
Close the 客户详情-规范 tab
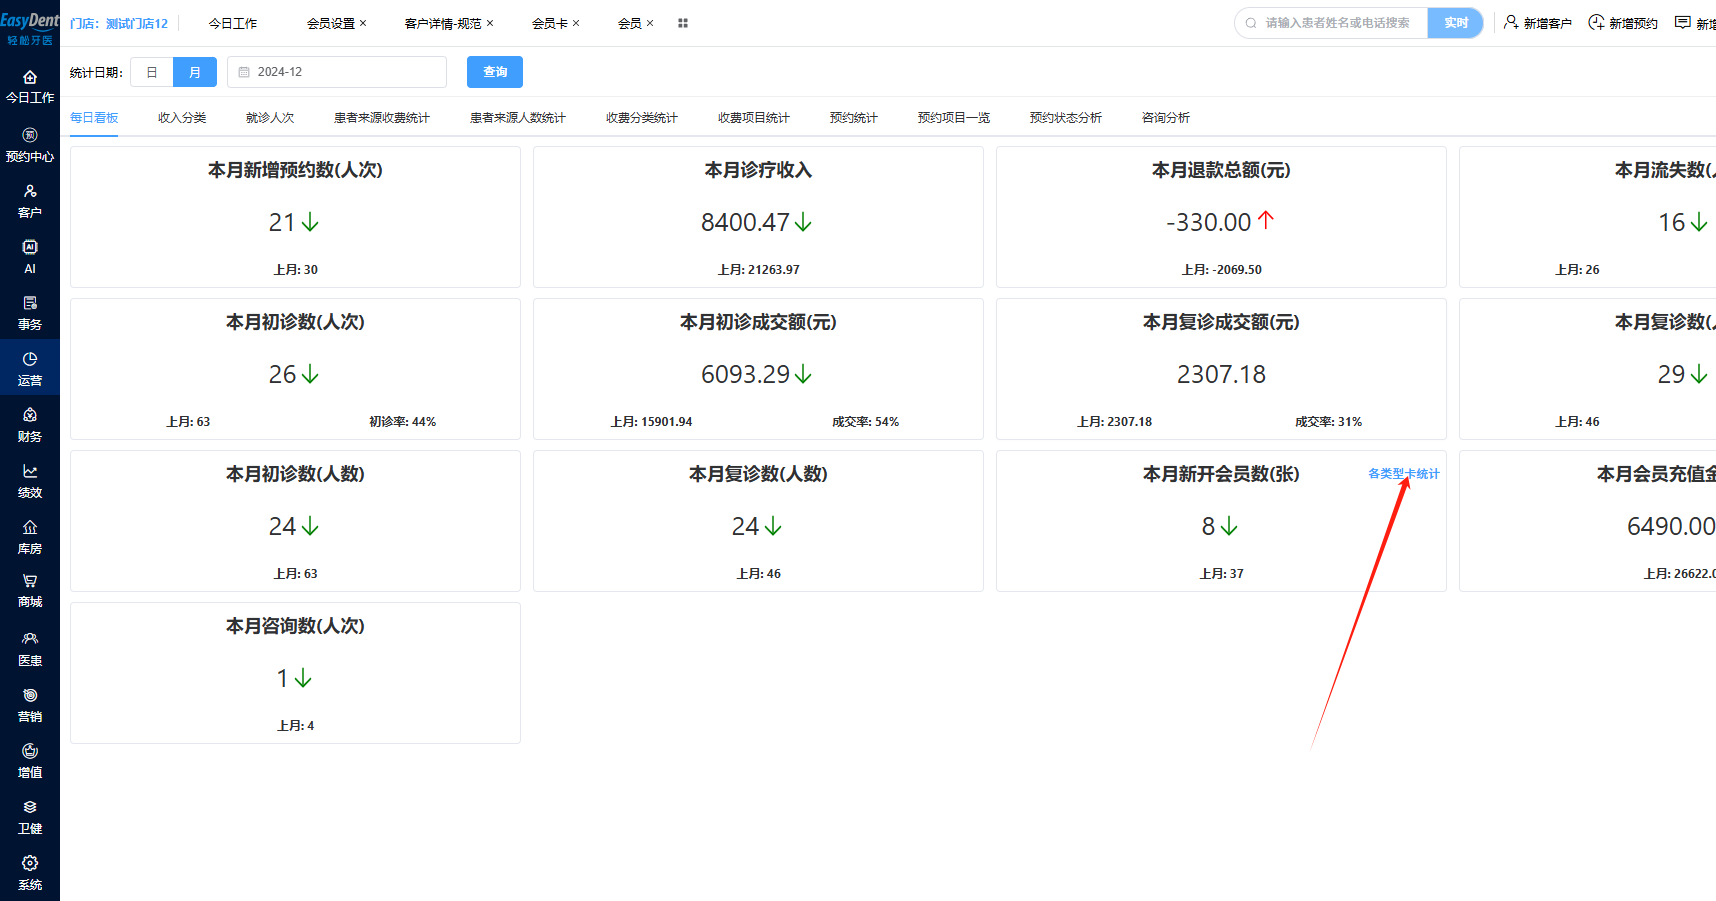click(x=490, y=23)
